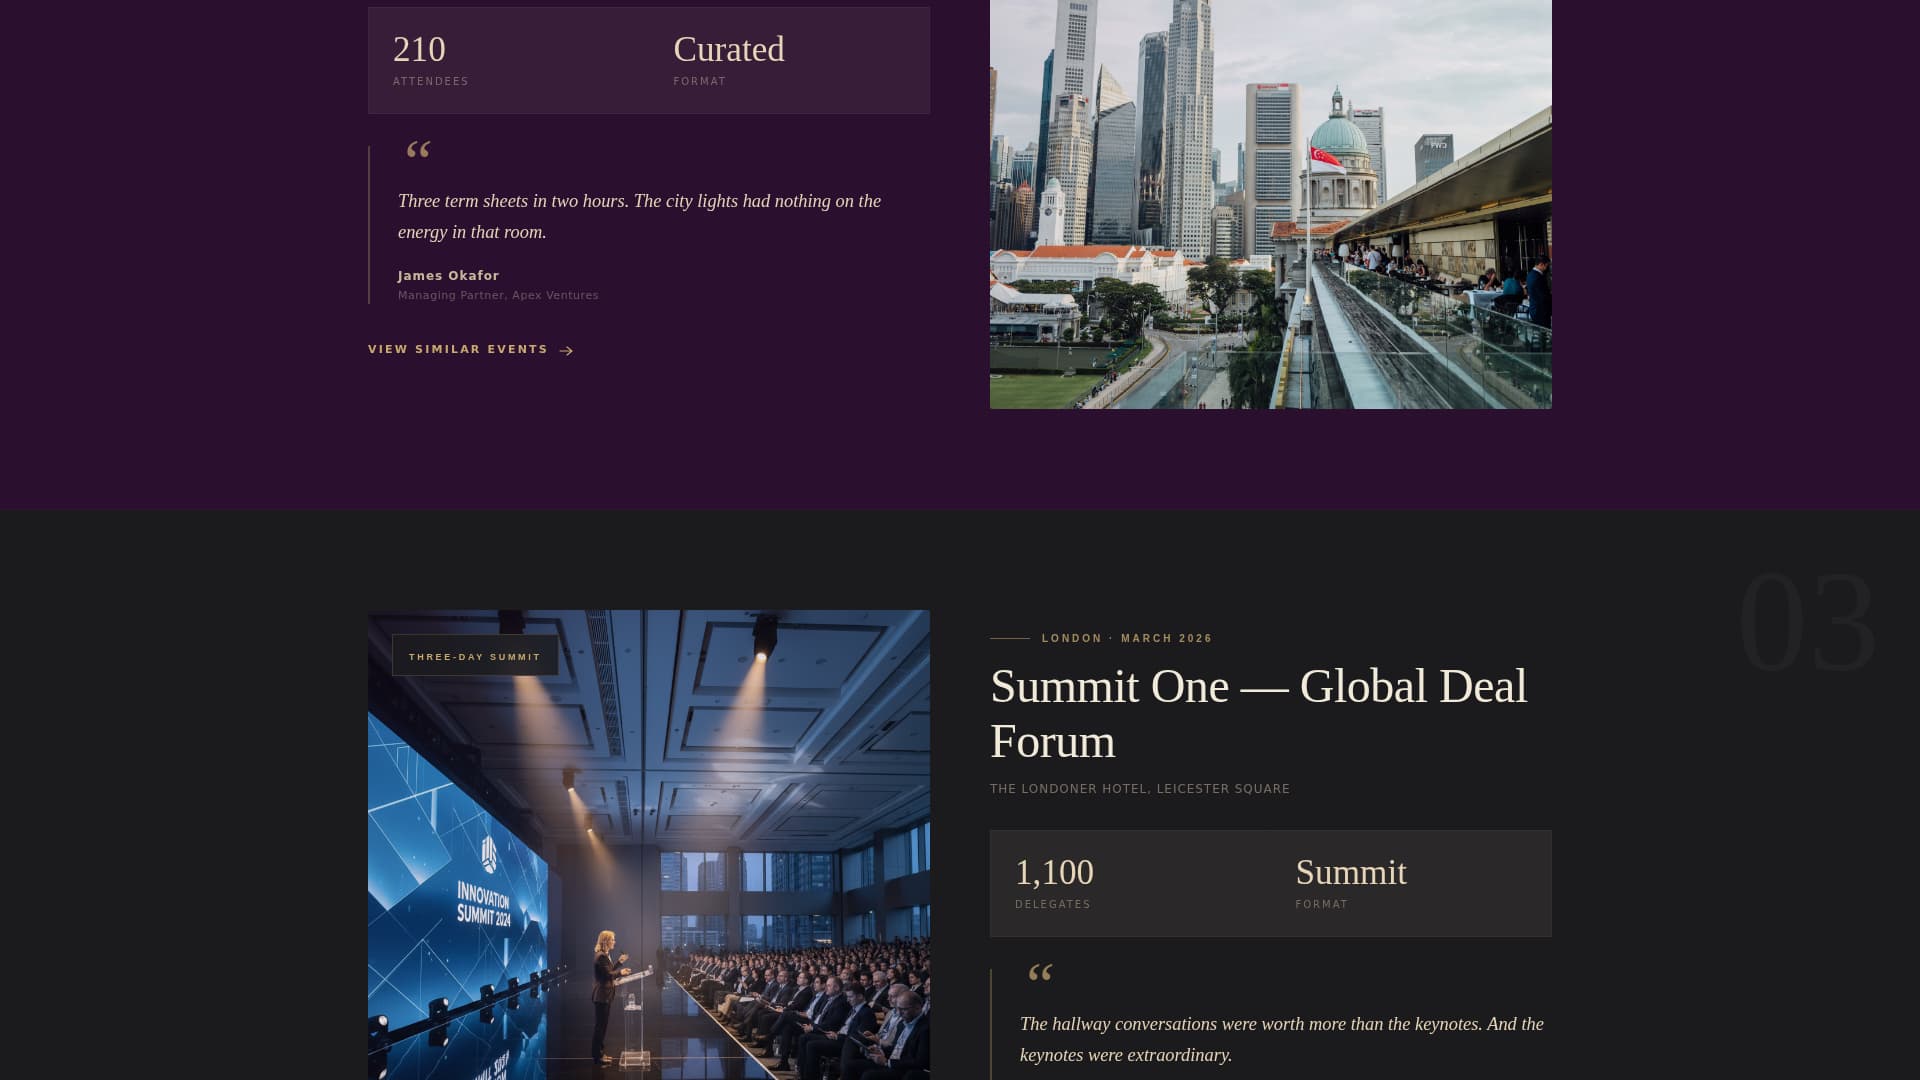Expand the Londoner Hotel venue details

[1140, 788]
